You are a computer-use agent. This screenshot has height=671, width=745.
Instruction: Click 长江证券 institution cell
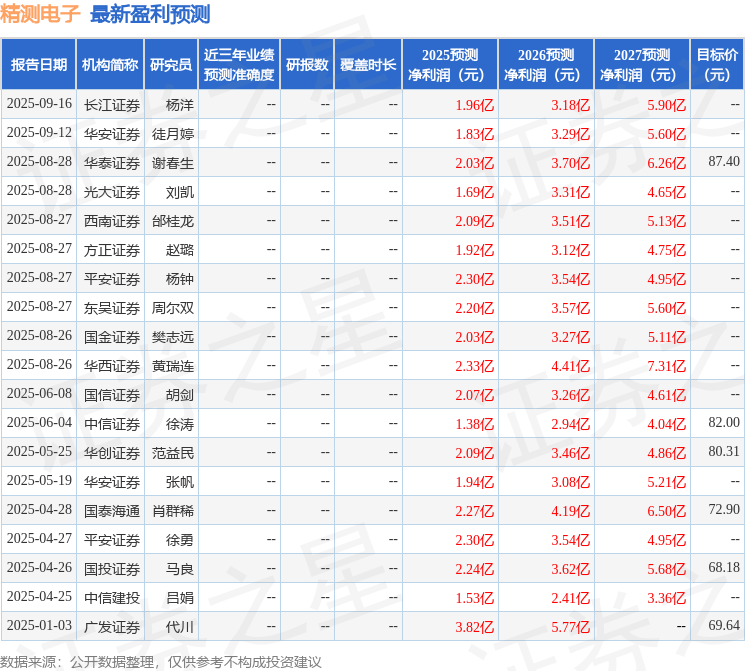click(x=112, y=105)
